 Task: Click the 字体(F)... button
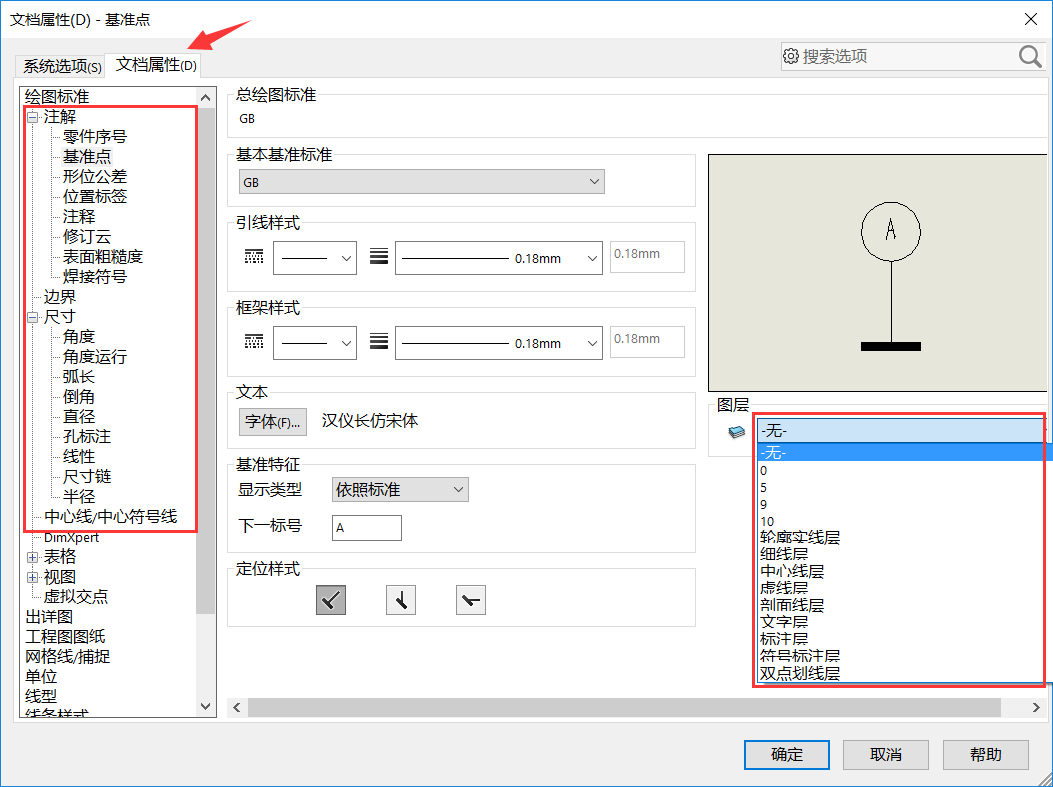(273, 422)
